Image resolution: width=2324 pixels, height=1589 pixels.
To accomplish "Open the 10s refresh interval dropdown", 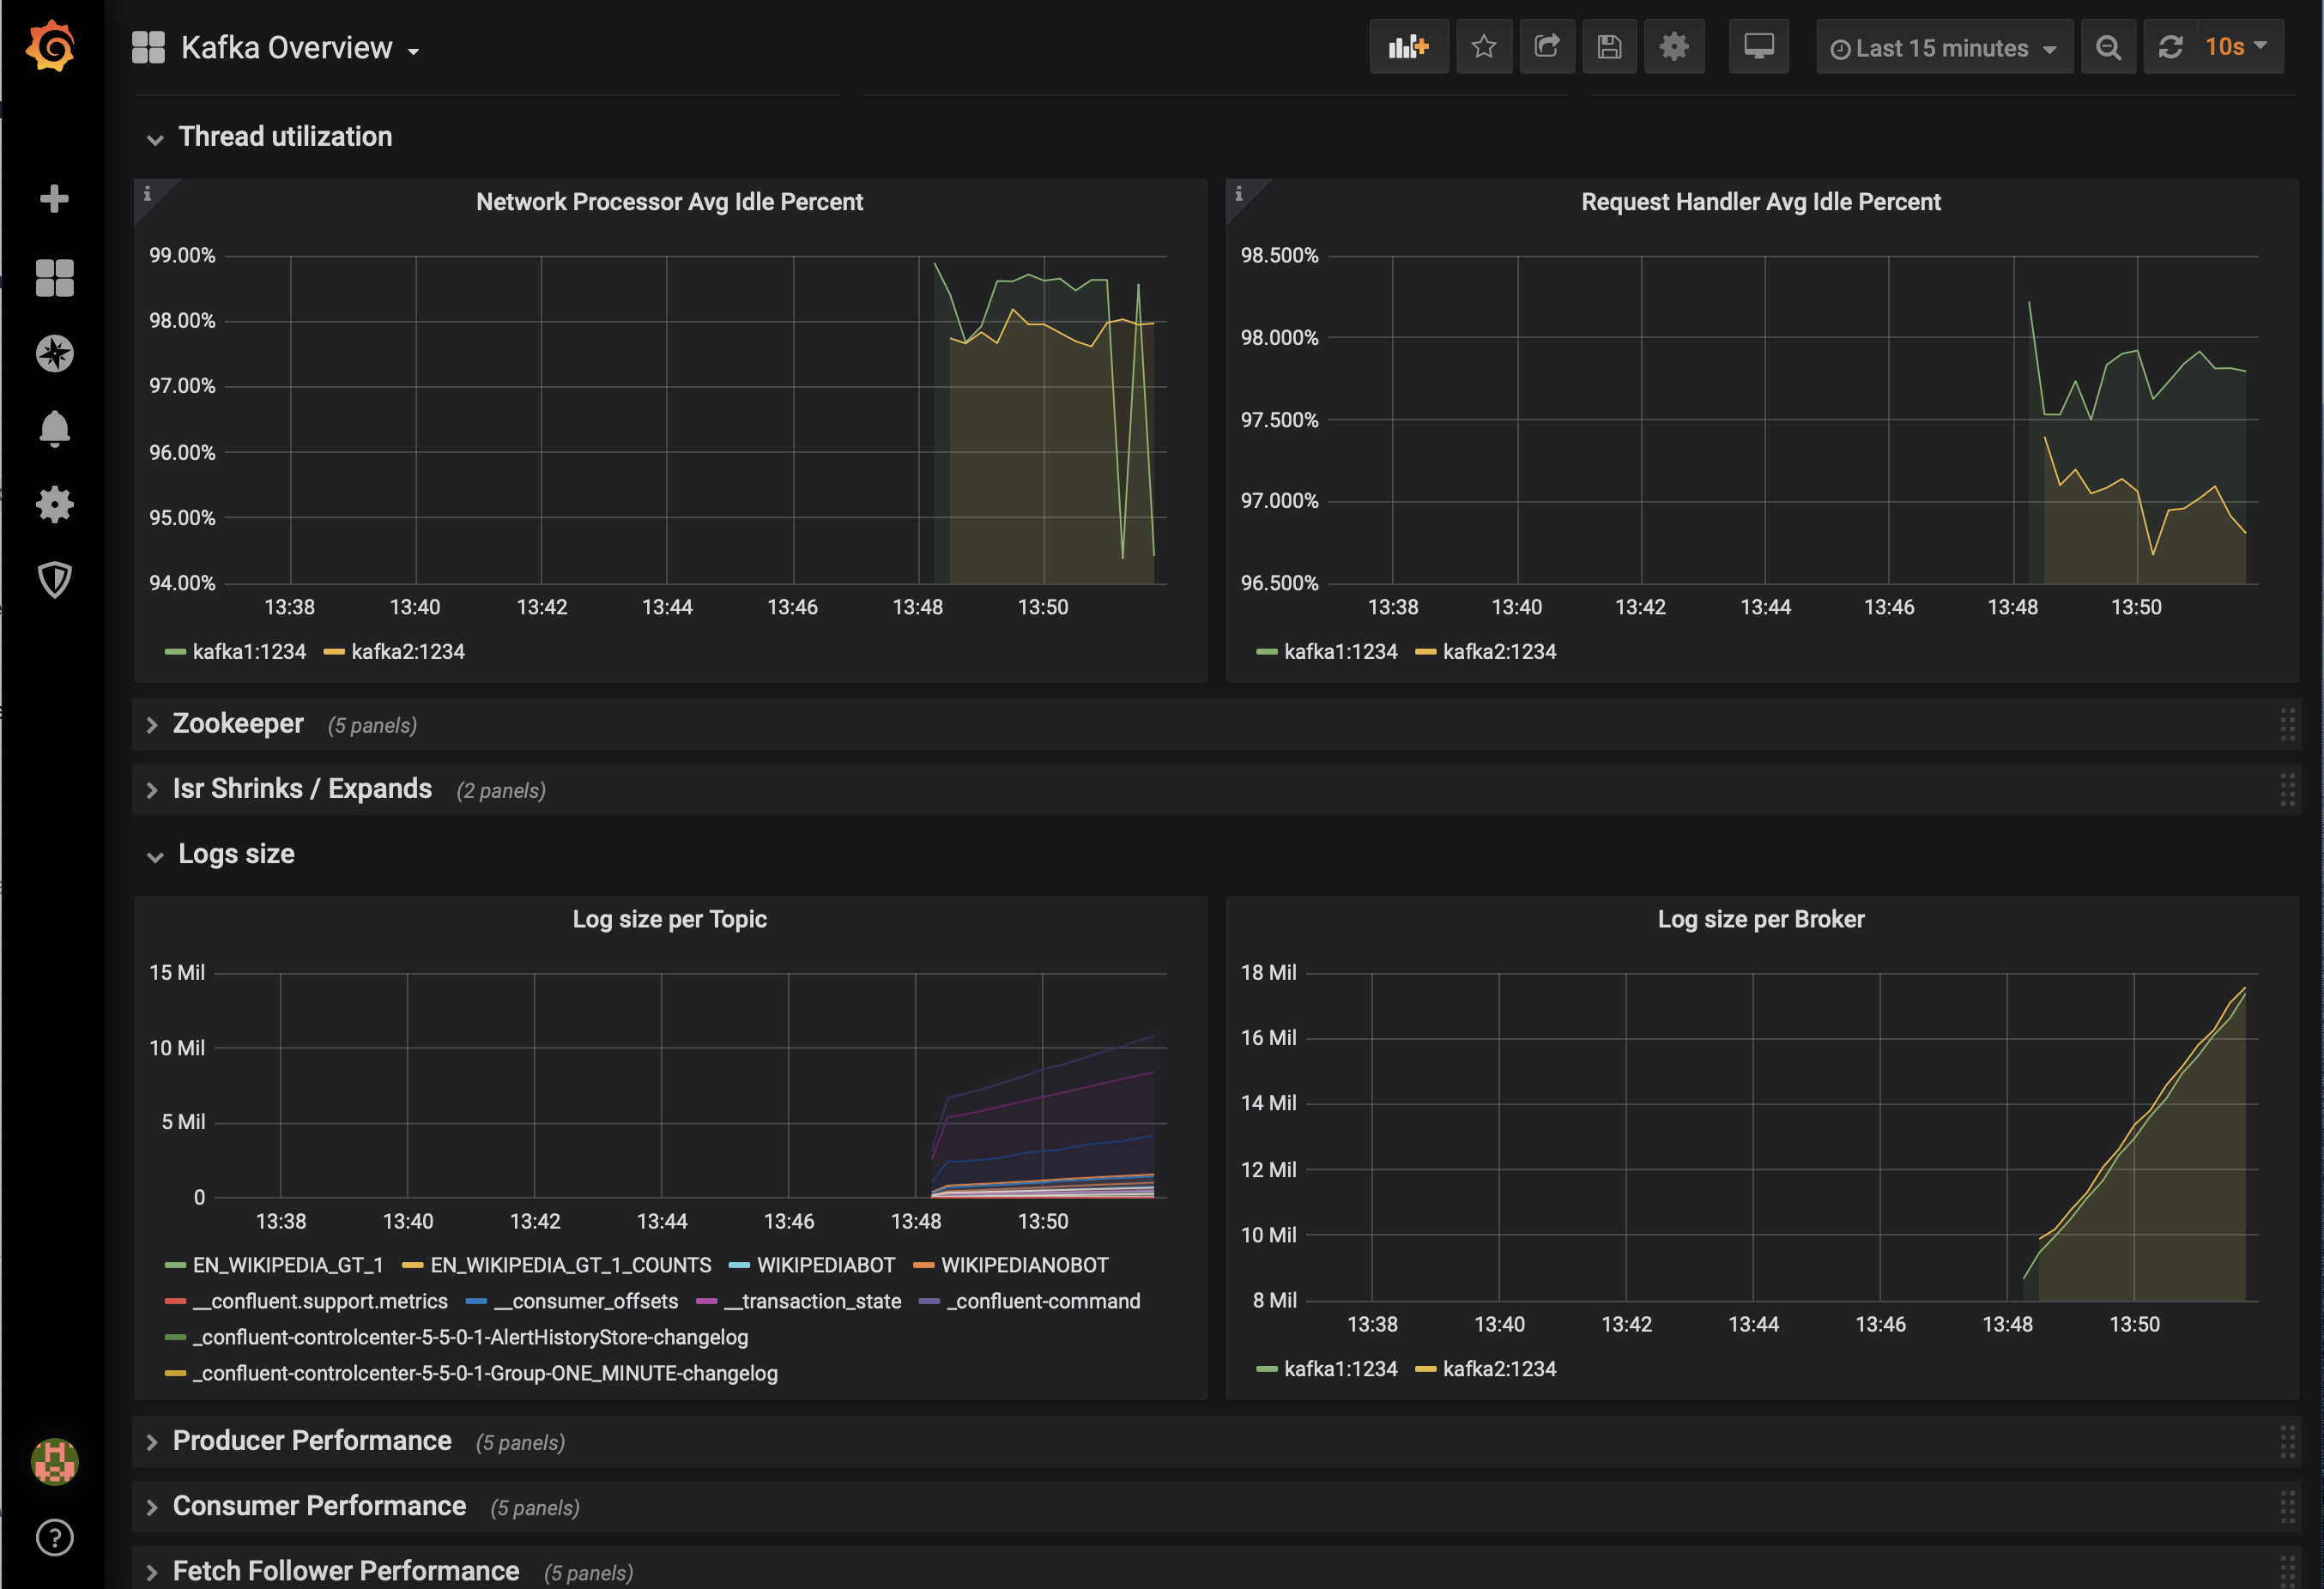I will pyautogui.click(x=2236, y=47).
